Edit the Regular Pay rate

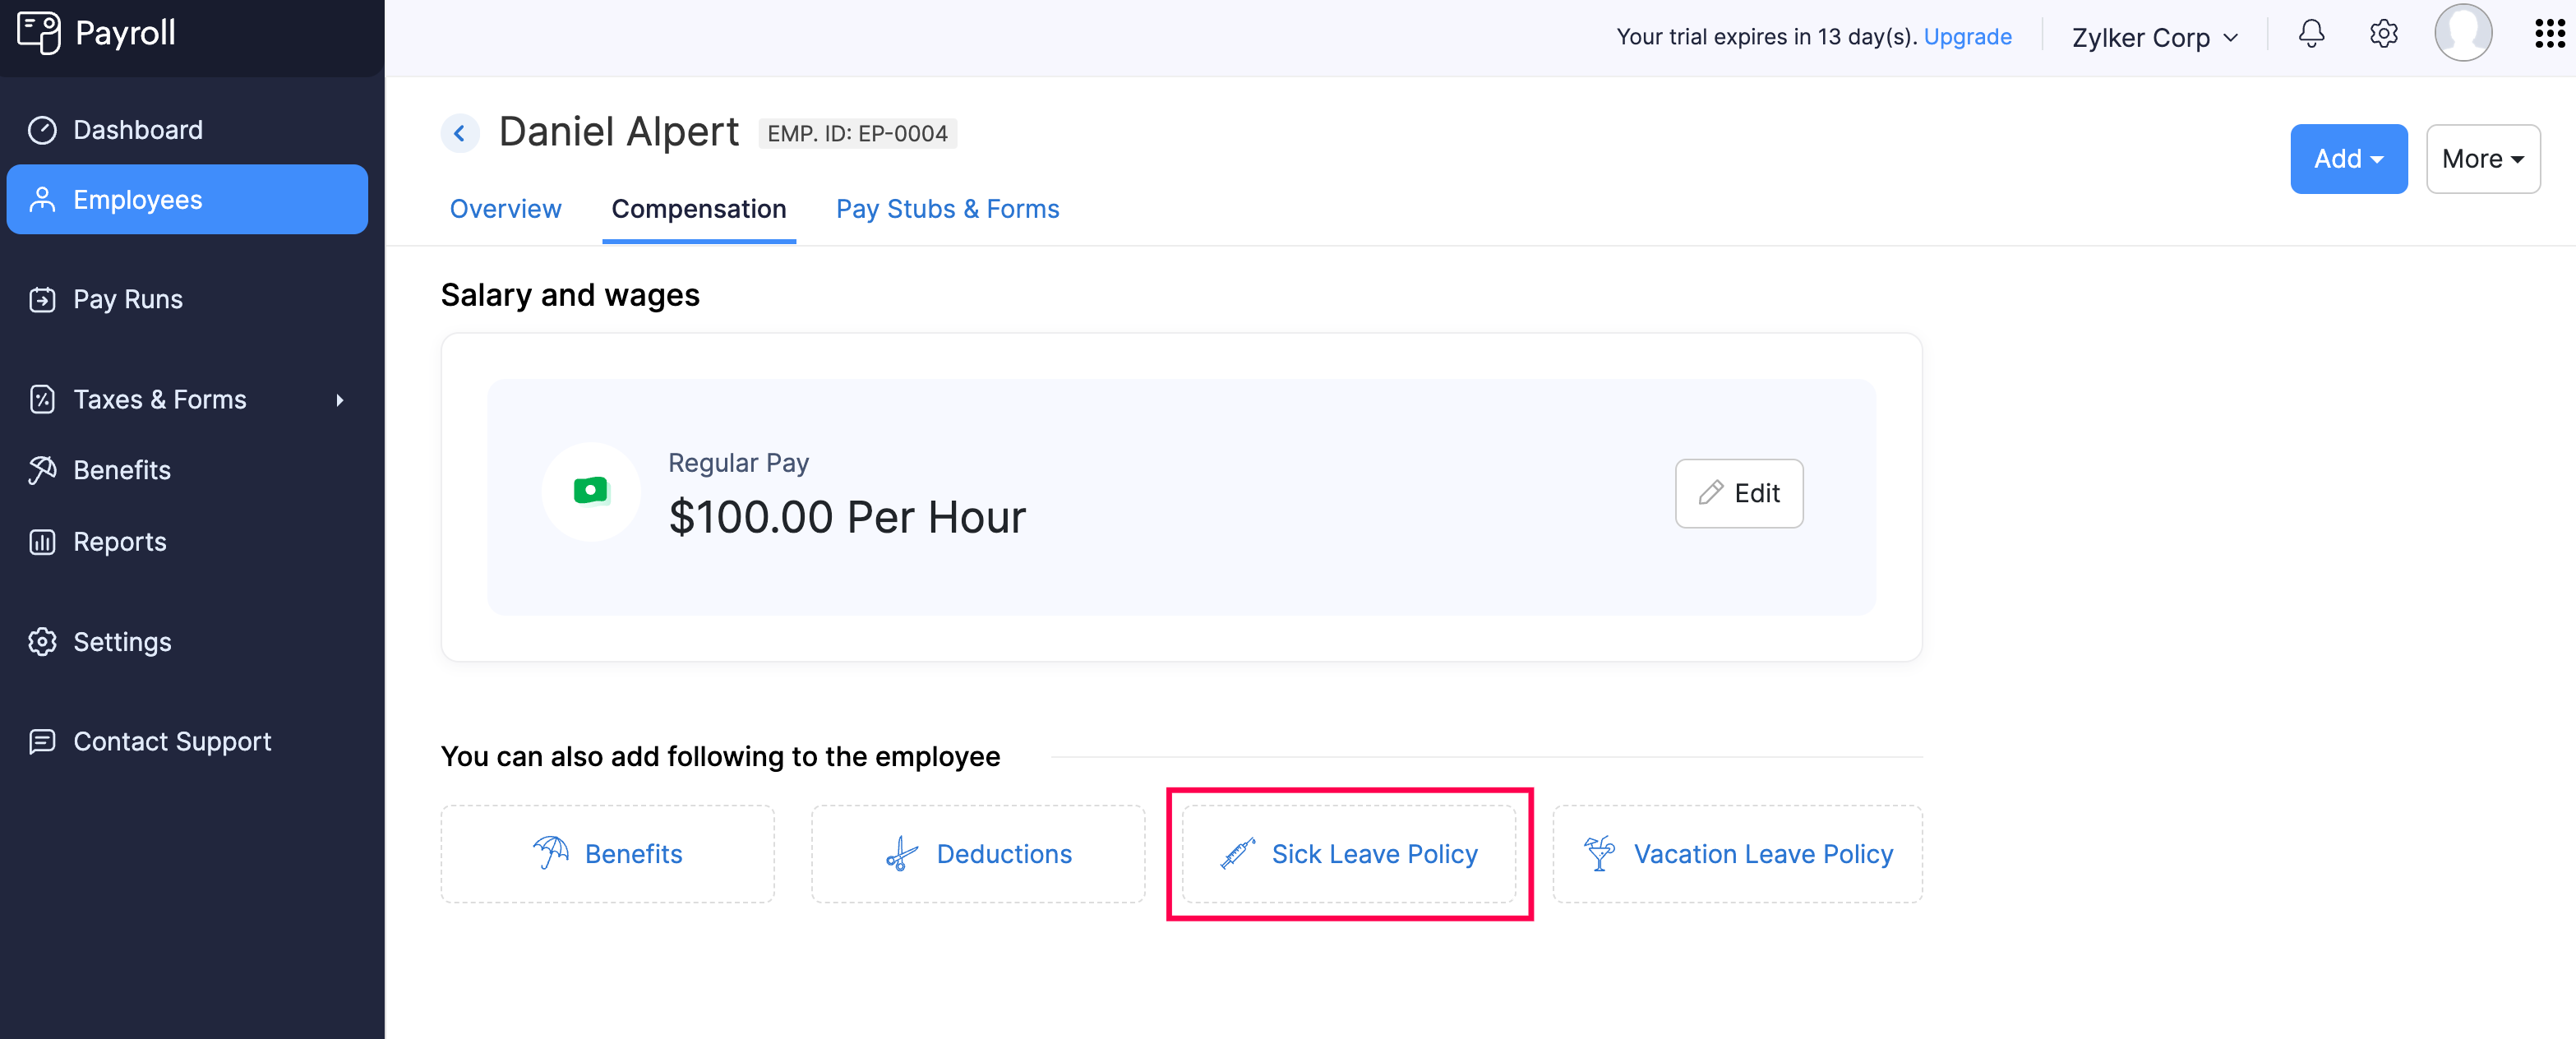1738,493
